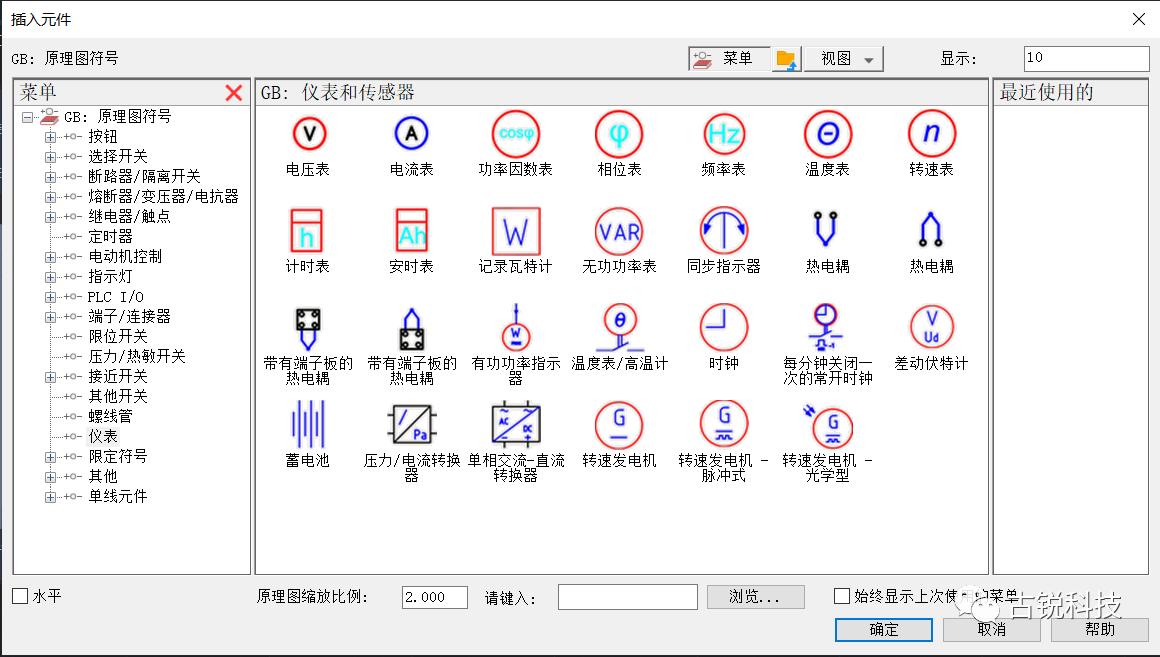Pick the 计时表 hour meter symbol

[306, 231]
